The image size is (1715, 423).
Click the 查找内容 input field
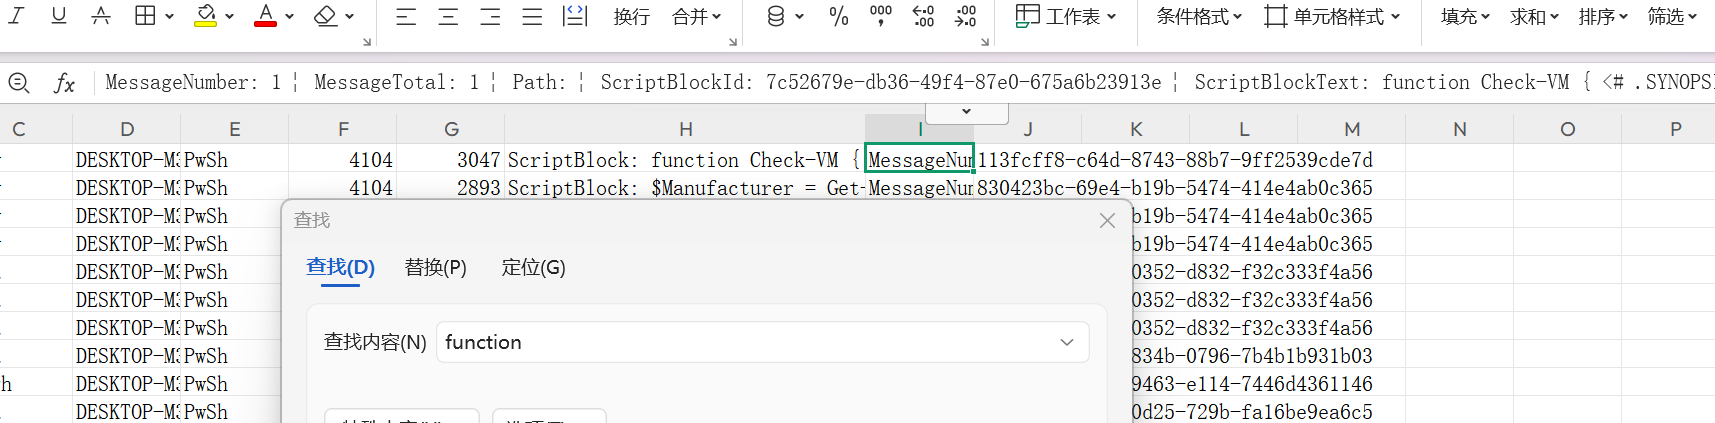(762, 342)
